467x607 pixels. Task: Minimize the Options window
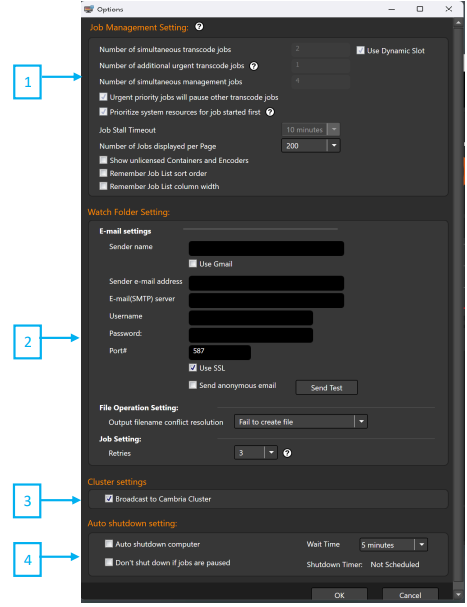coord(392,9)
